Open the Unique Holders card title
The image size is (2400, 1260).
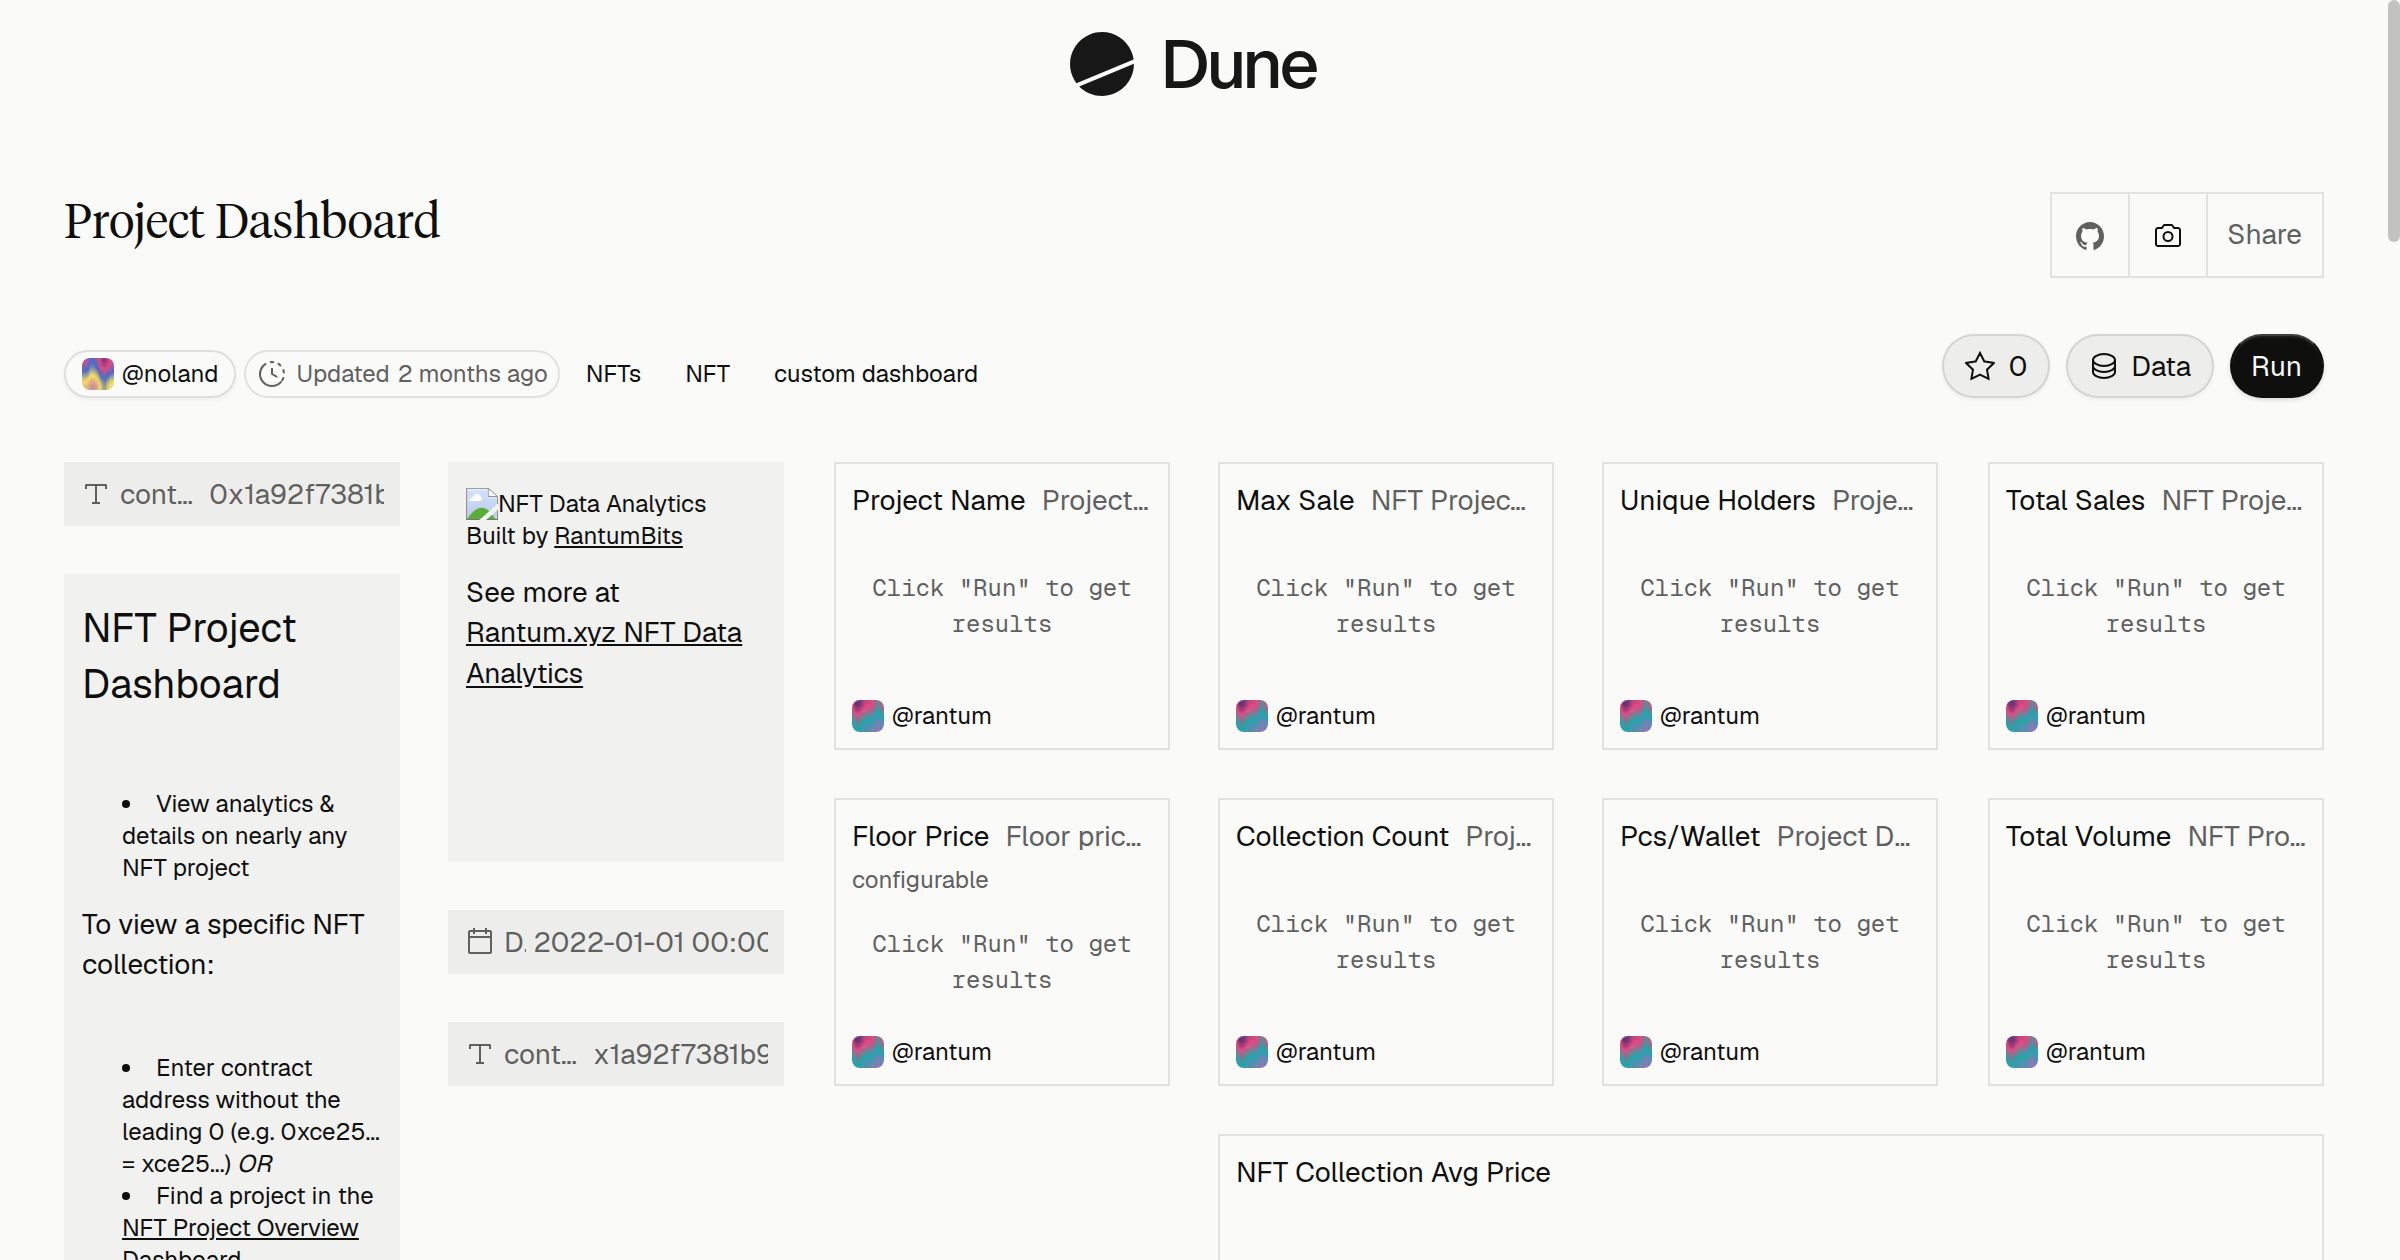pos(1717,500)
